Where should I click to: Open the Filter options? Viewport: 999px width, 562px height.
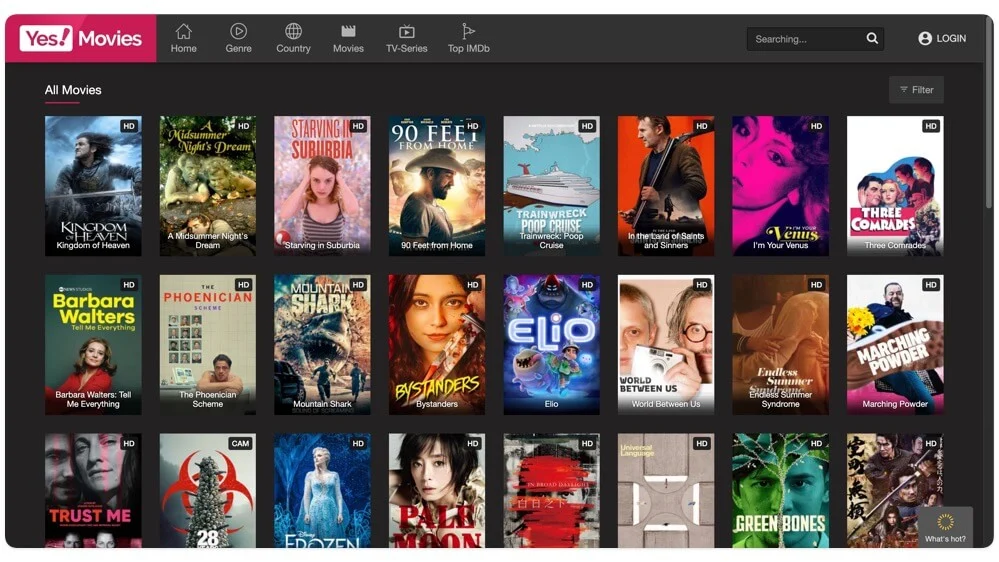916,90
